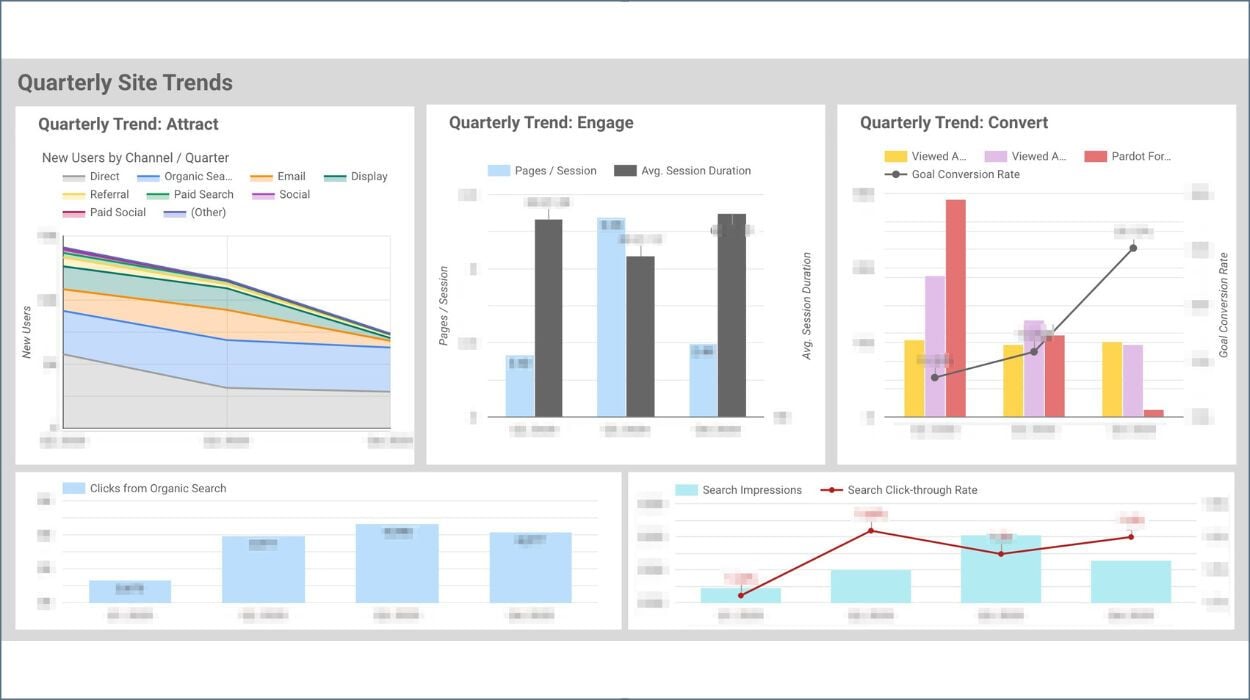Click the Goal Conversion Rate legend entry
The height and width of the screenshot is (700, 1250).
tap(950, 174)
